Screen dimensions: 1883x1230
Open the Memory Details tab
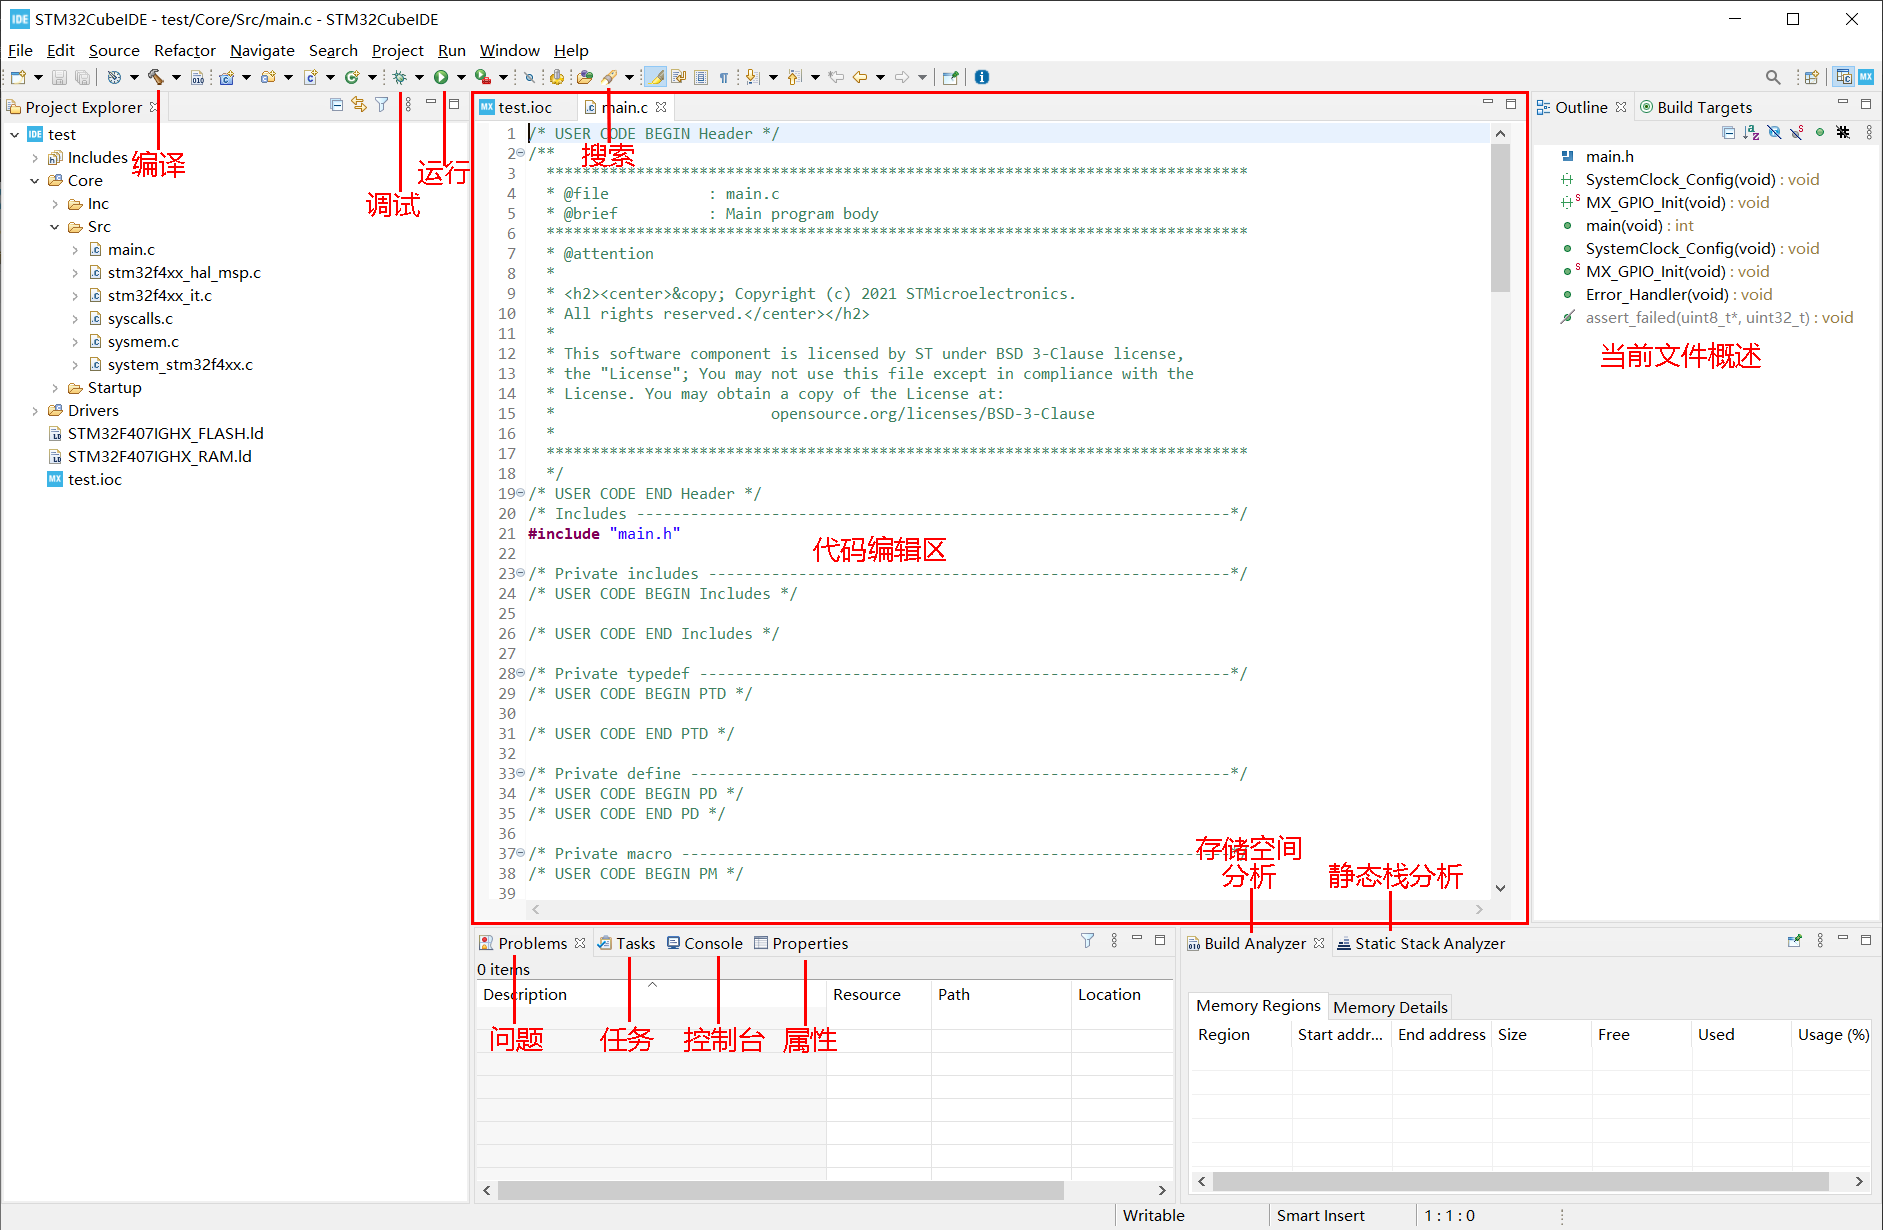pyautogui.click(x=1390, y=1007)
